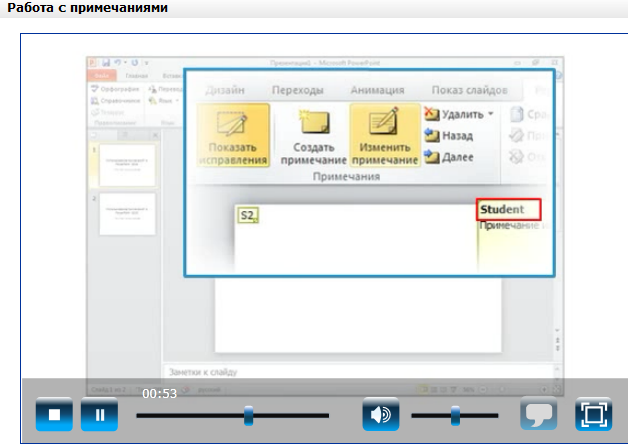Click the video progress slider handle
Viewport: 628px width, 445px height.
click(x=249, y=415)
